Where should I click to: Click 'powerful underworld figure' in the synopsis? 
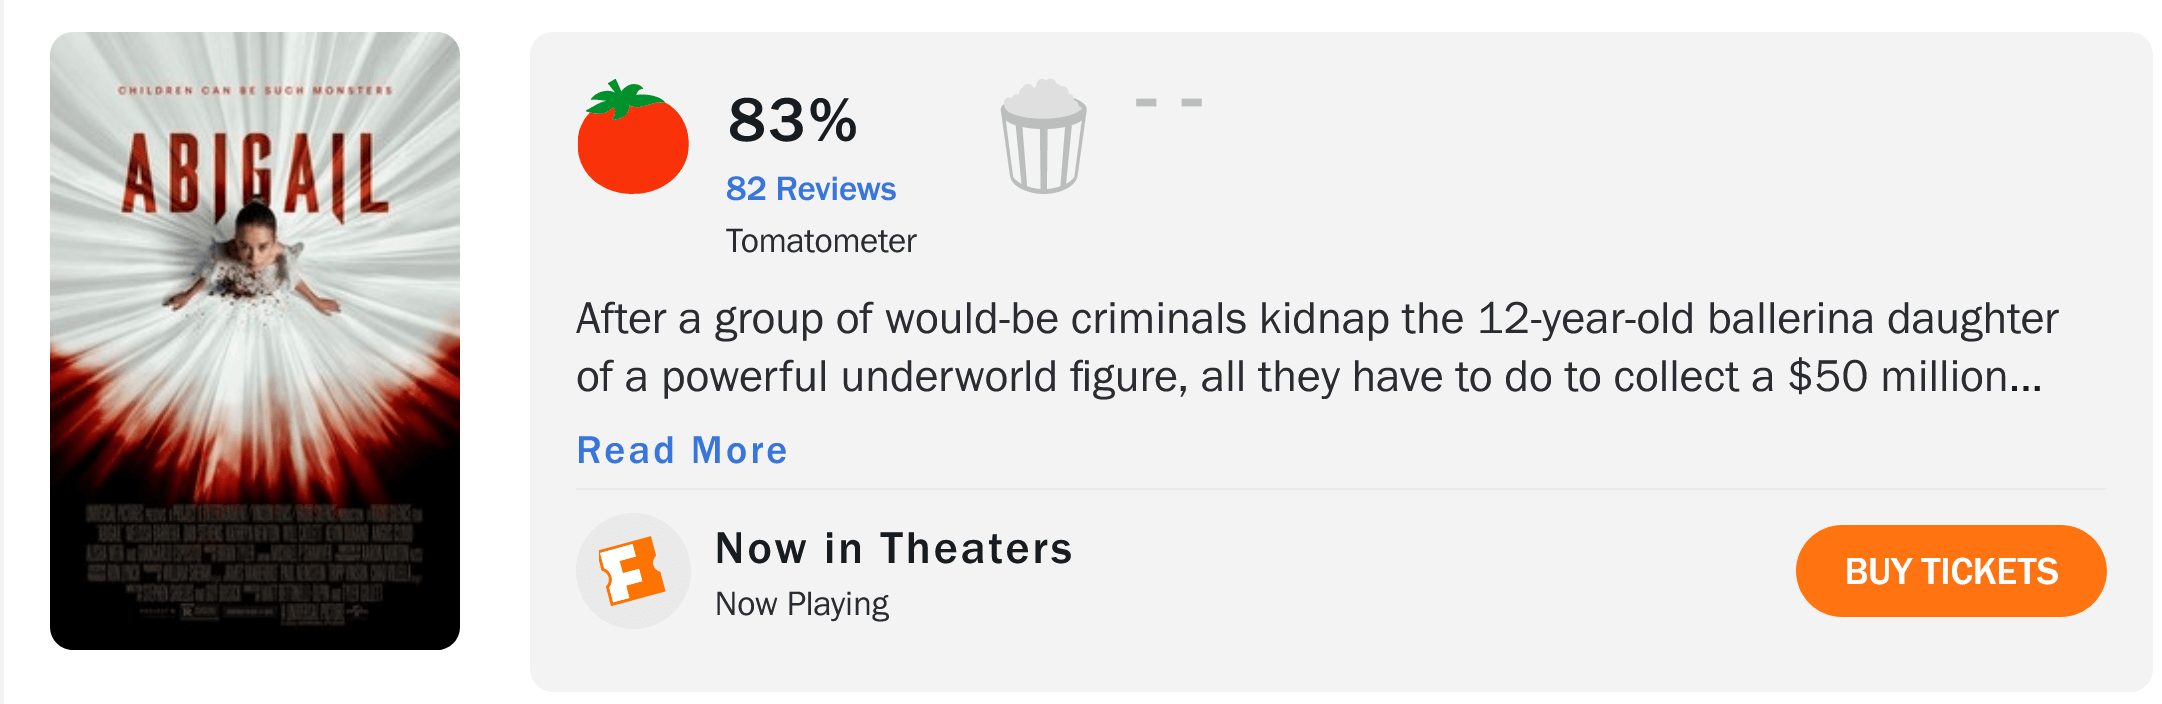coord(924,377)
